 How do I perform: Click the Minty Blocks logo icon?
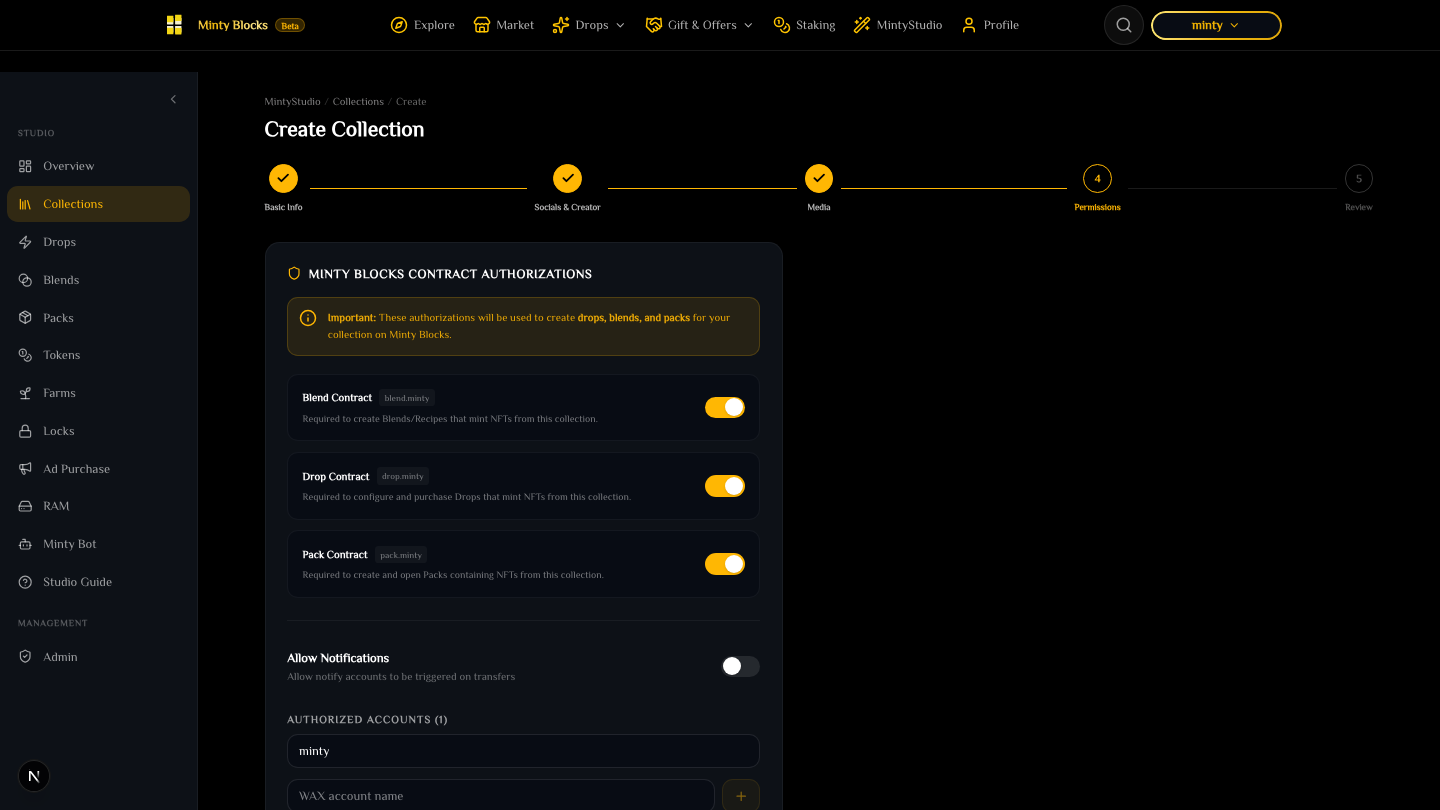pos(175,25)
